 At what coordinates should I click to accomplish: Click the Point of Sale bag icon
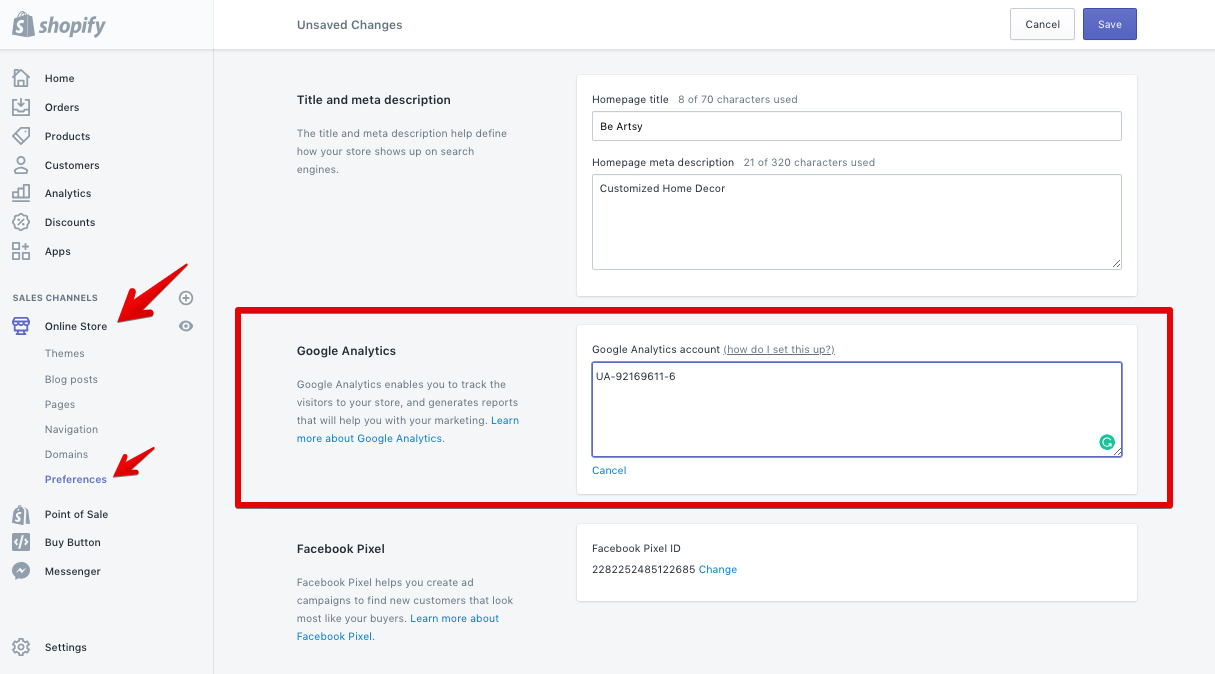[21, 514]
